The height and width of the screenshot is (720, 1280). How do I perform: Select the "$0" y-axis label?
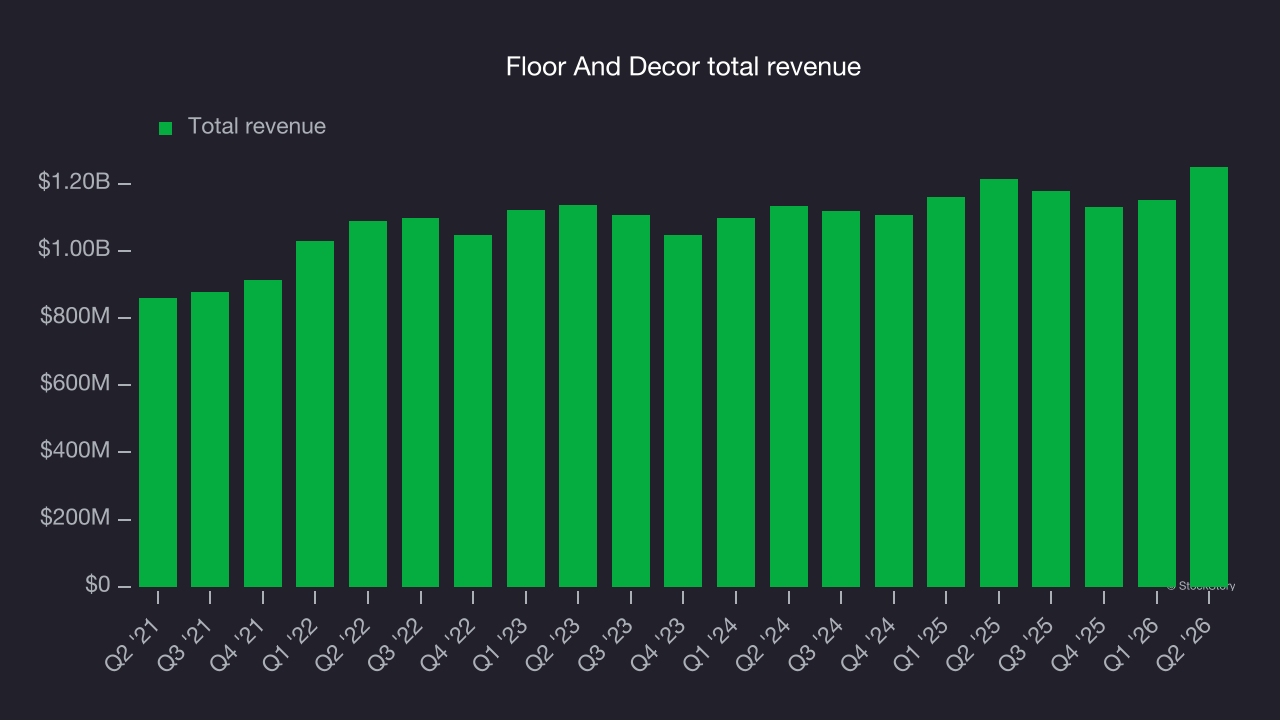pos(96,585)
